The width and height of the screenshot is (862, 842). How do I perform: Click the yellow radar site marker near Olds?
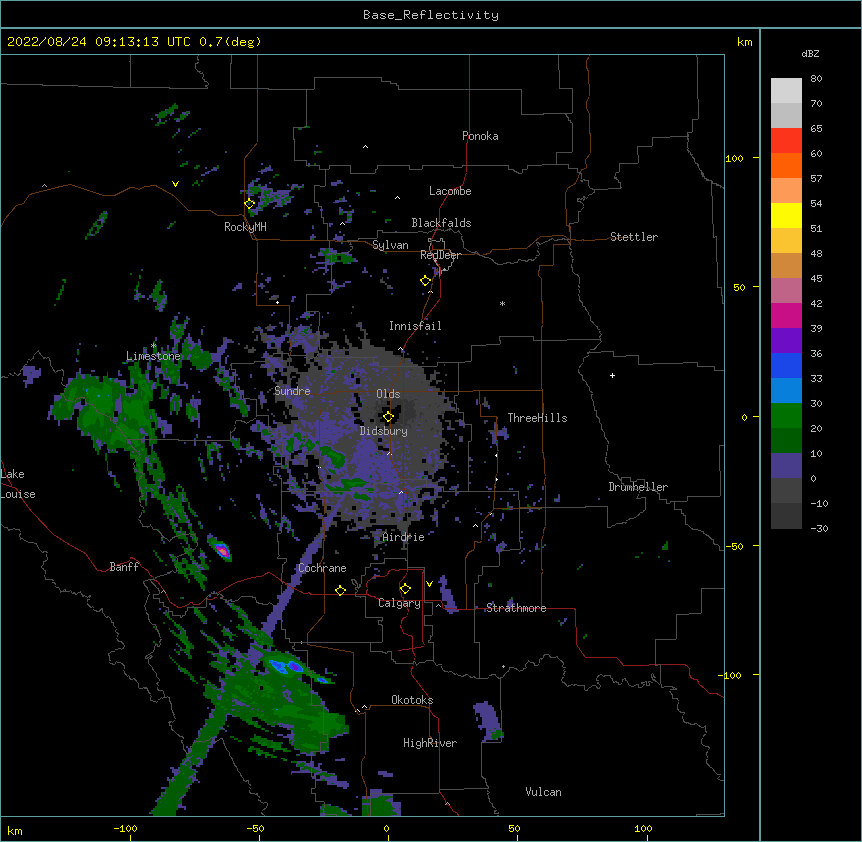coord(388,417)
